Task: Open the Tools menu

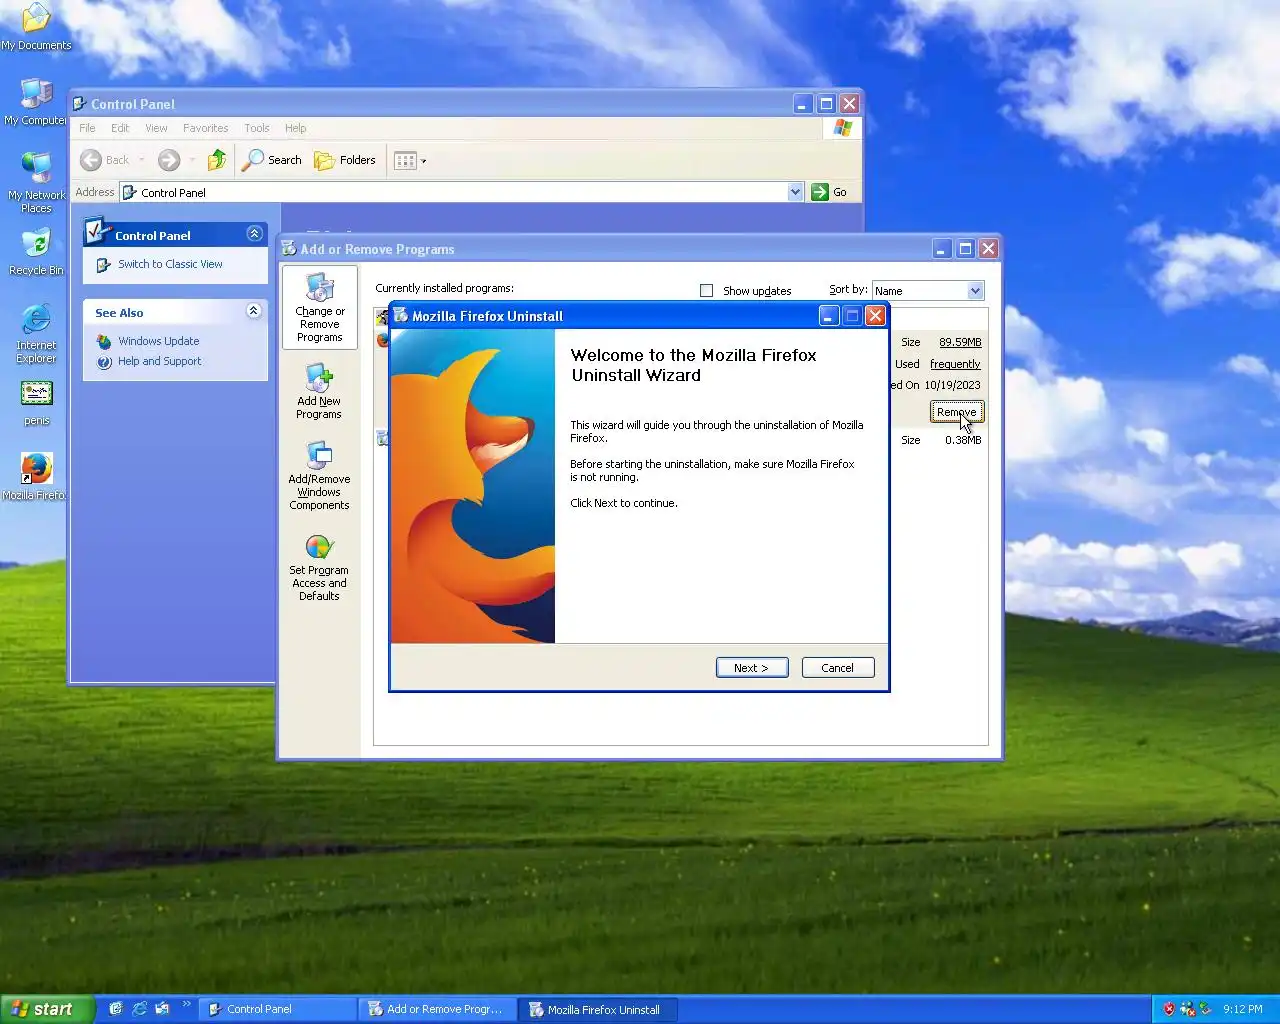Action: [x=256, y=128]
